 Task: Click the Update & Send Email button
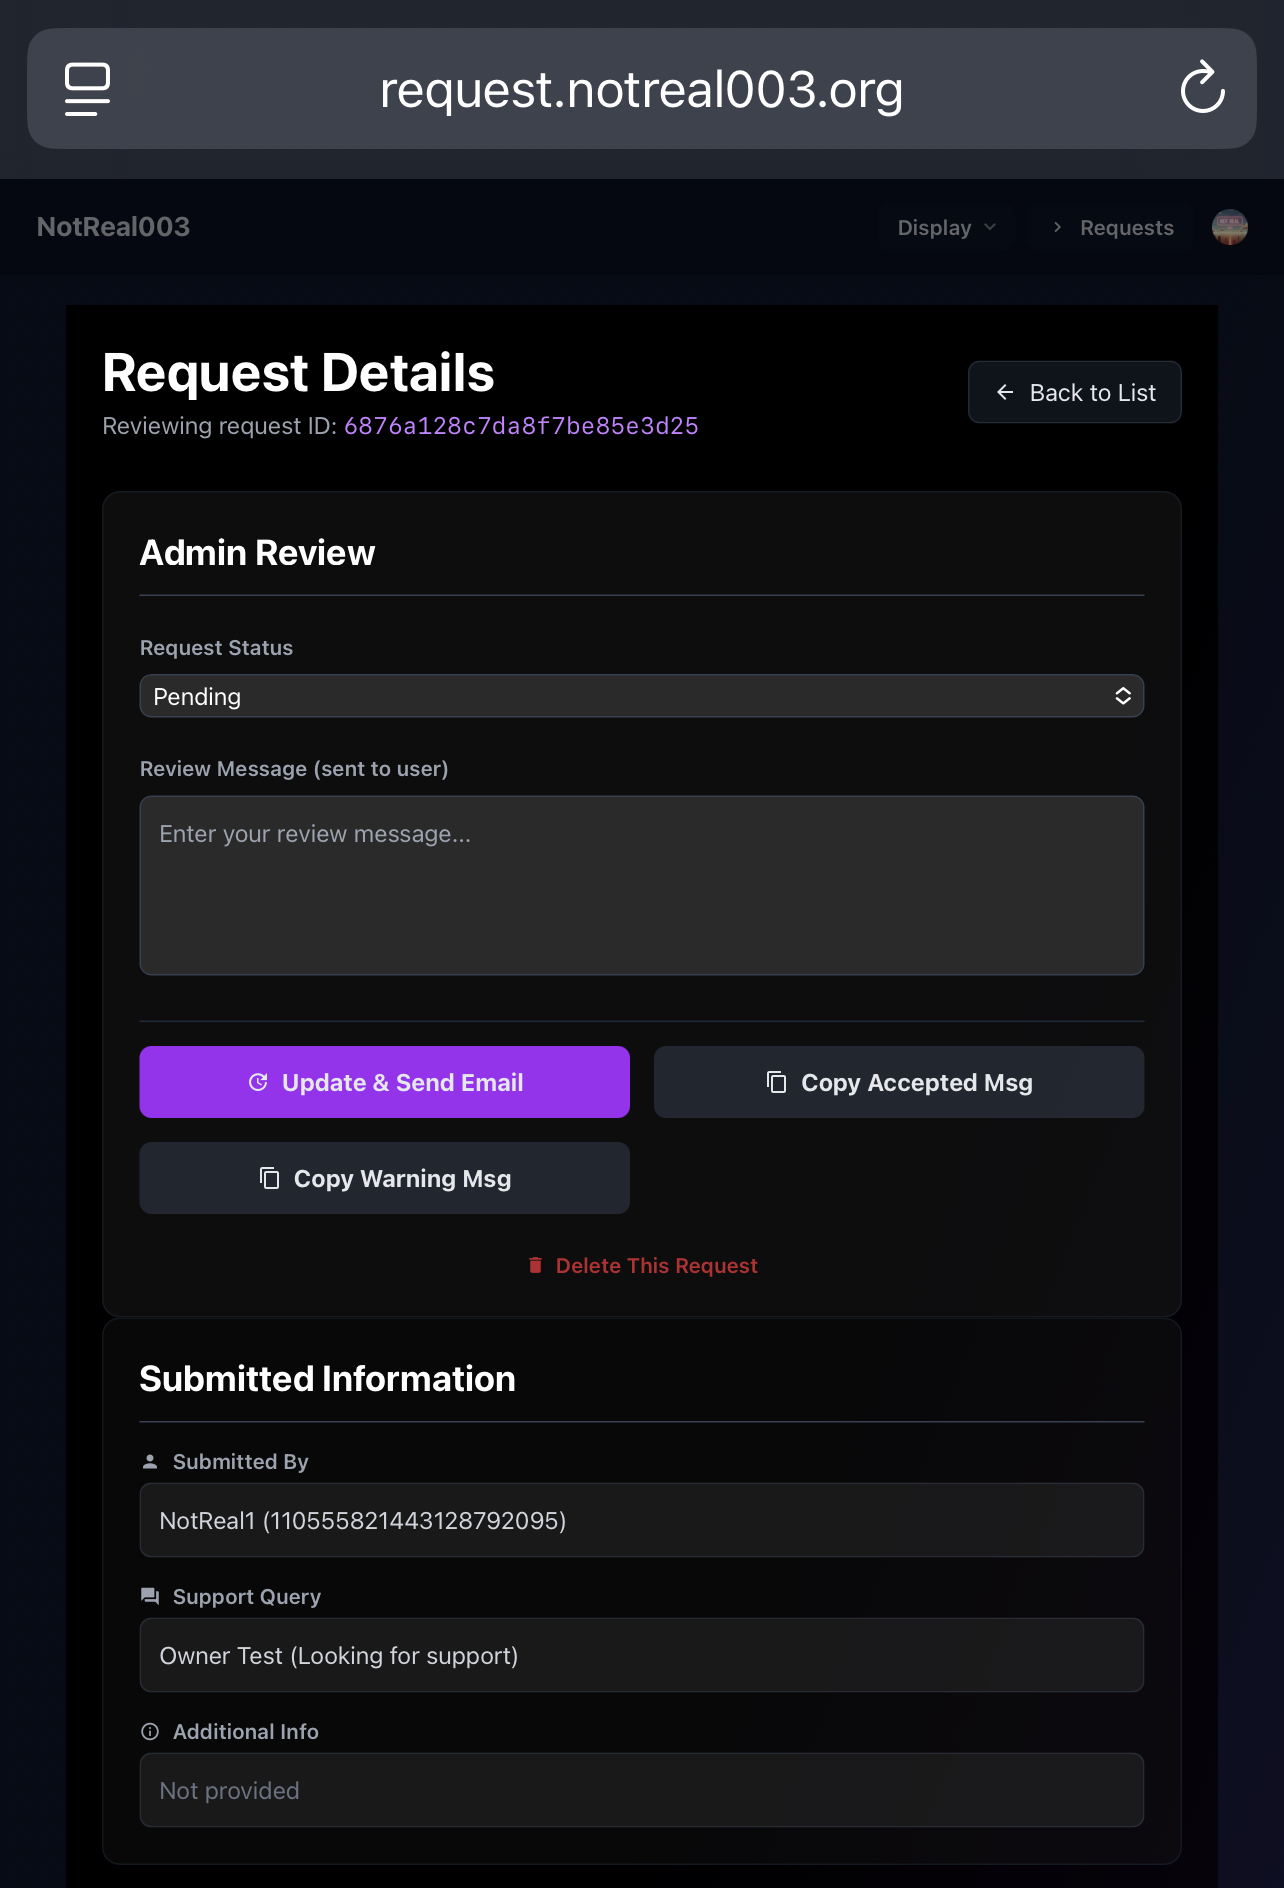point(385,1082)
